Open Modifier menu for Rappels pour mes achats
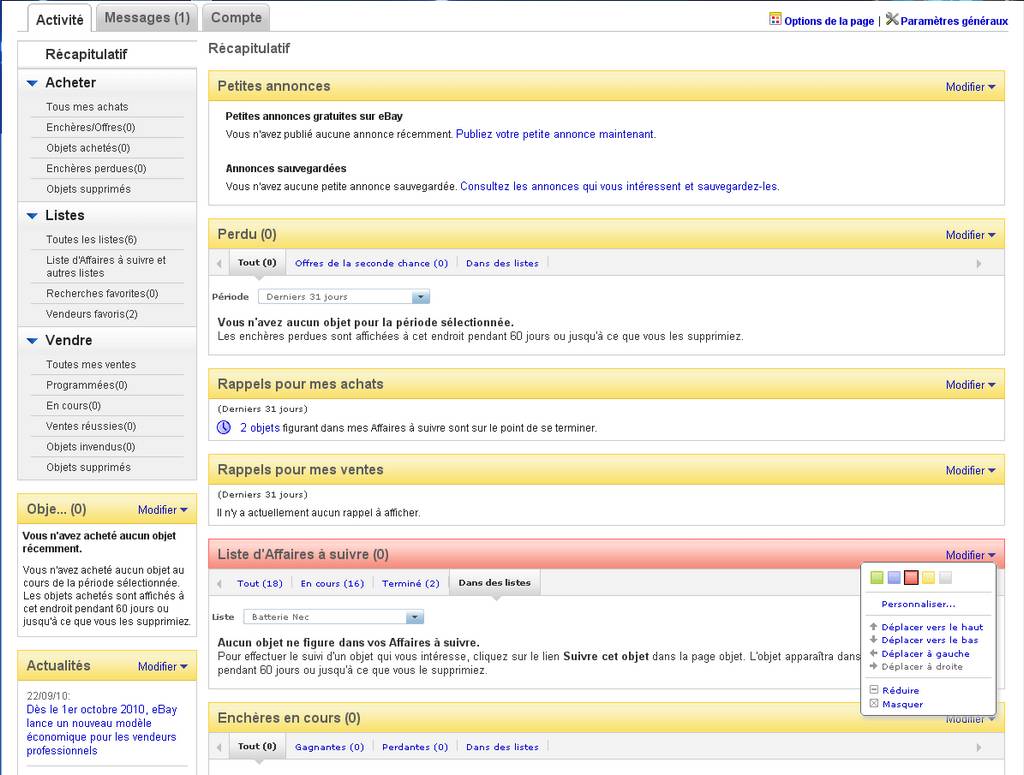Image resolution: width=1024 pixels, height=775 pixels. pos(970,385)
